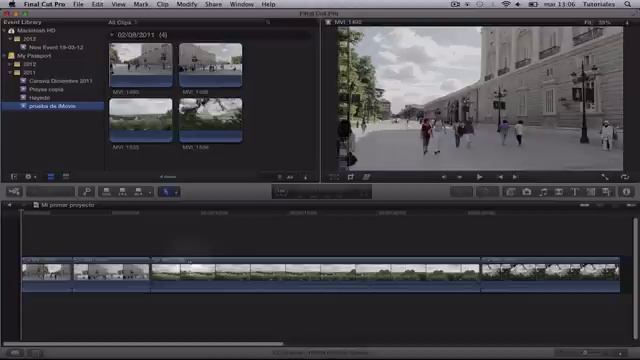Viewport: 640px width, 360px height.
Task: Open the Project Library button at bottom left
Action: [15, 353]
